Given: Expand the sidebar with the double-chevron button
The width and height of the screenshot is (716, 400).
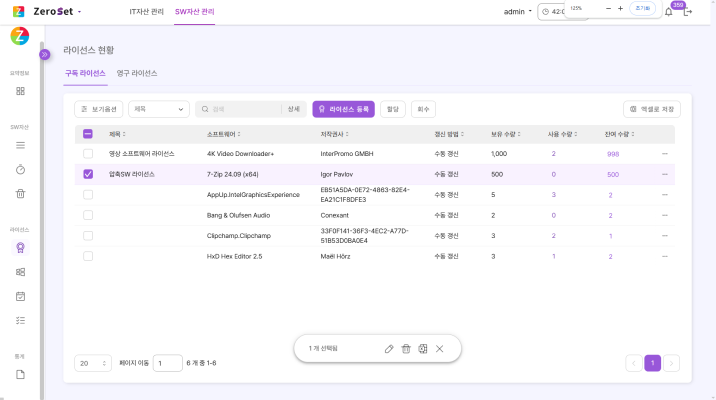Looking at the screenshot, I should pyautogui.click(x=44, y=54).
